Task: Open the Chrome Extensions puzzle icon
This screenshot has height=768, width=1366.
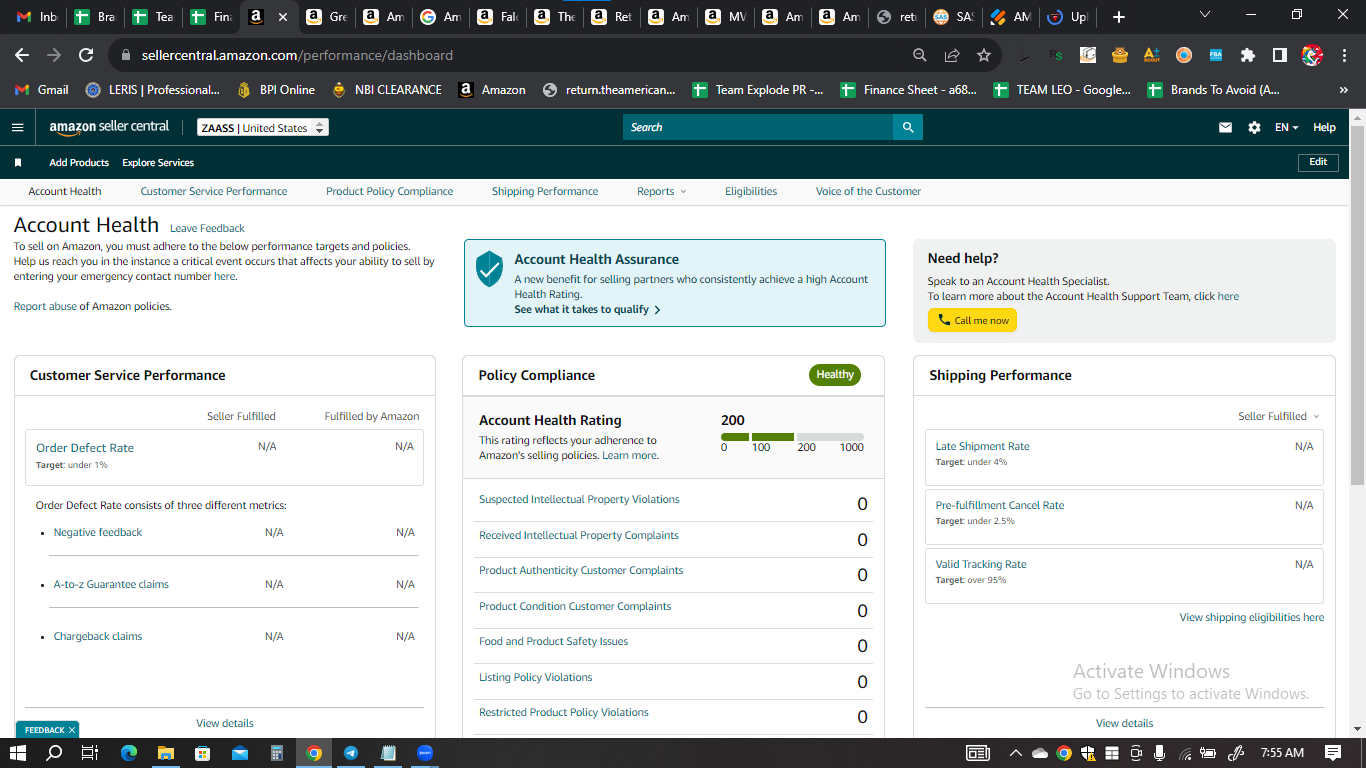Action: [1247, 55]
